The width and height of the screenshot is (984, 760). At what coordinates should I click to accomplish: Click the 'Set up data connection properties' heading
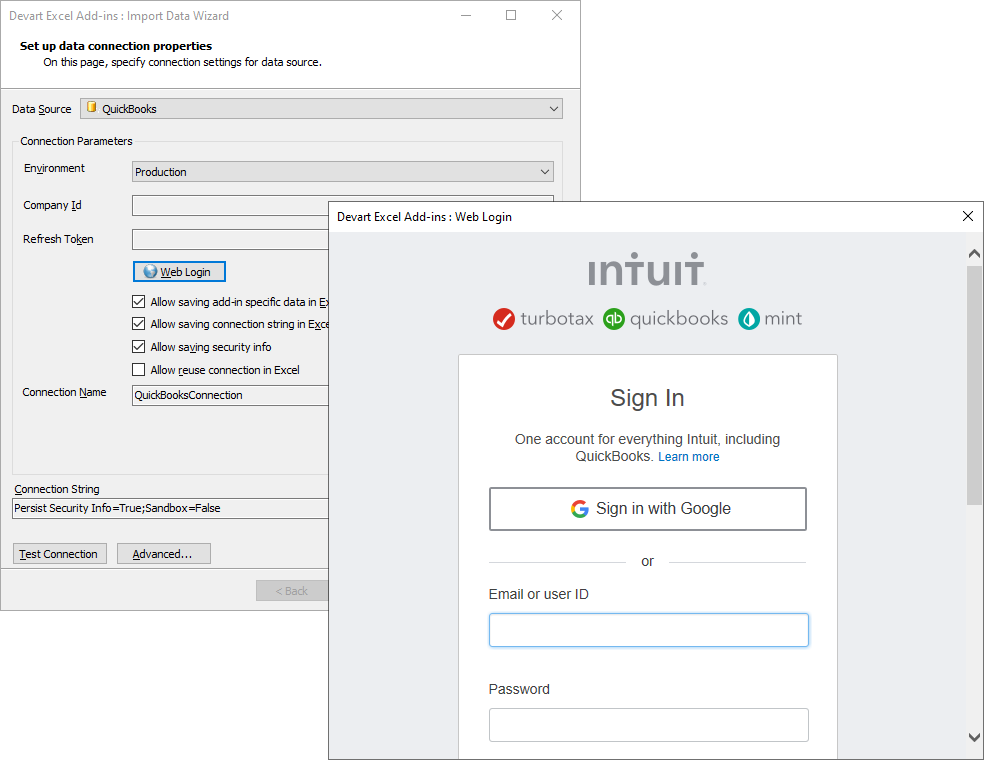point(115,46)
